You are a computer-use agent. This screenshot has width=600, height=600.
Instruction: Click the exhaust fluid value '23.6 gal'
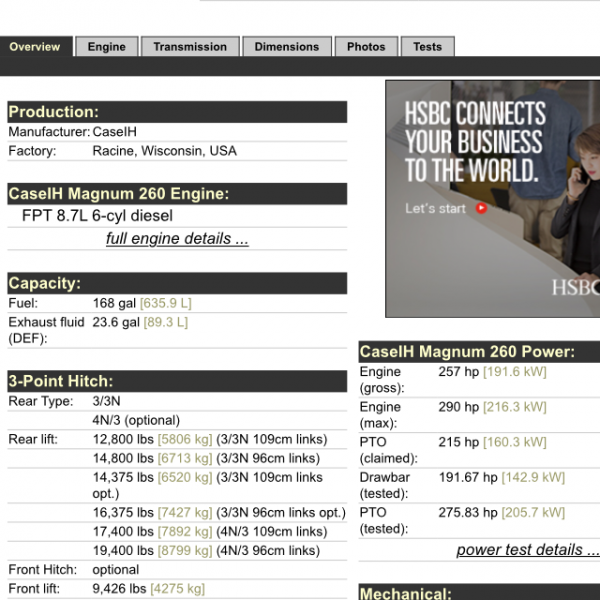click(x=116, y=323)
